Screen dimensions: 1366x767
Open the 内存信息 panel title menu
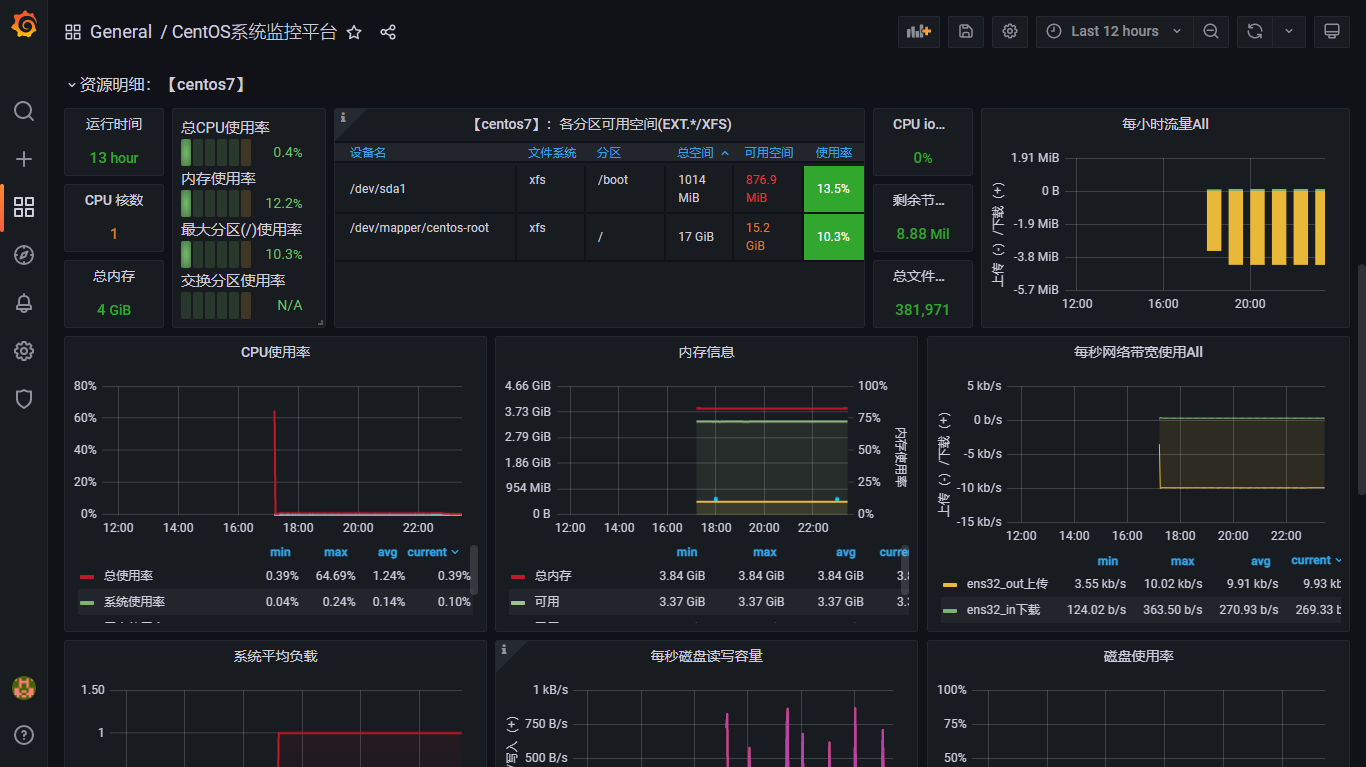click(x=706, y=352)
